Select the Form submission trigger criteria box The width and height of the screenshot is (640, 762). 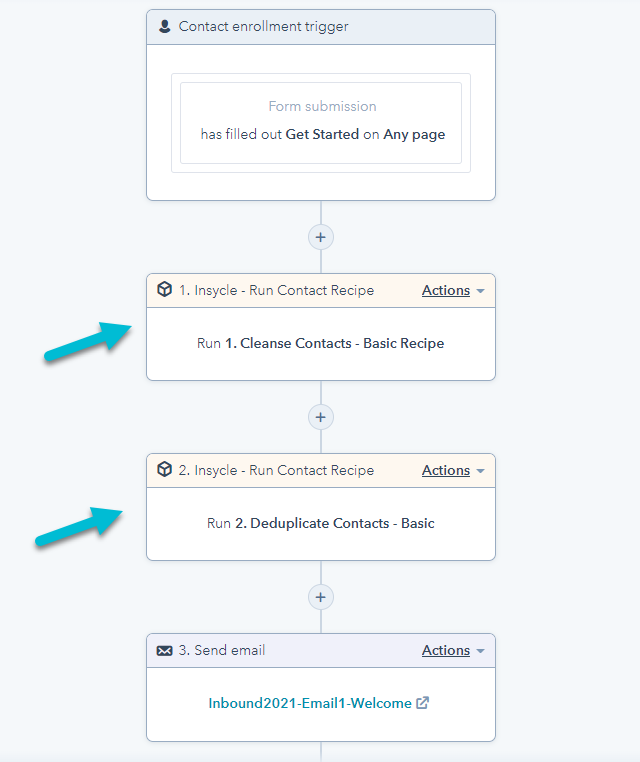click(321, 123)
